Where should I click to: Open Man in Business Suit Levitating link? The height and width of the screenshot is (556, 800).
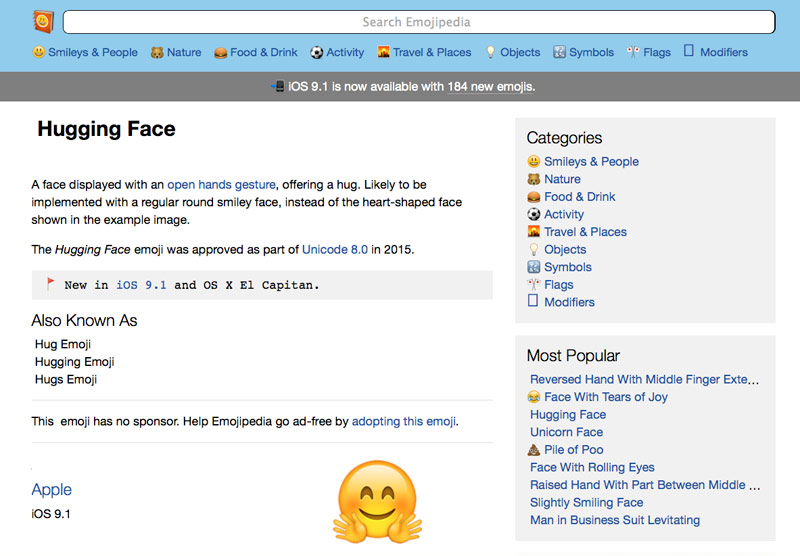[615, 520]
